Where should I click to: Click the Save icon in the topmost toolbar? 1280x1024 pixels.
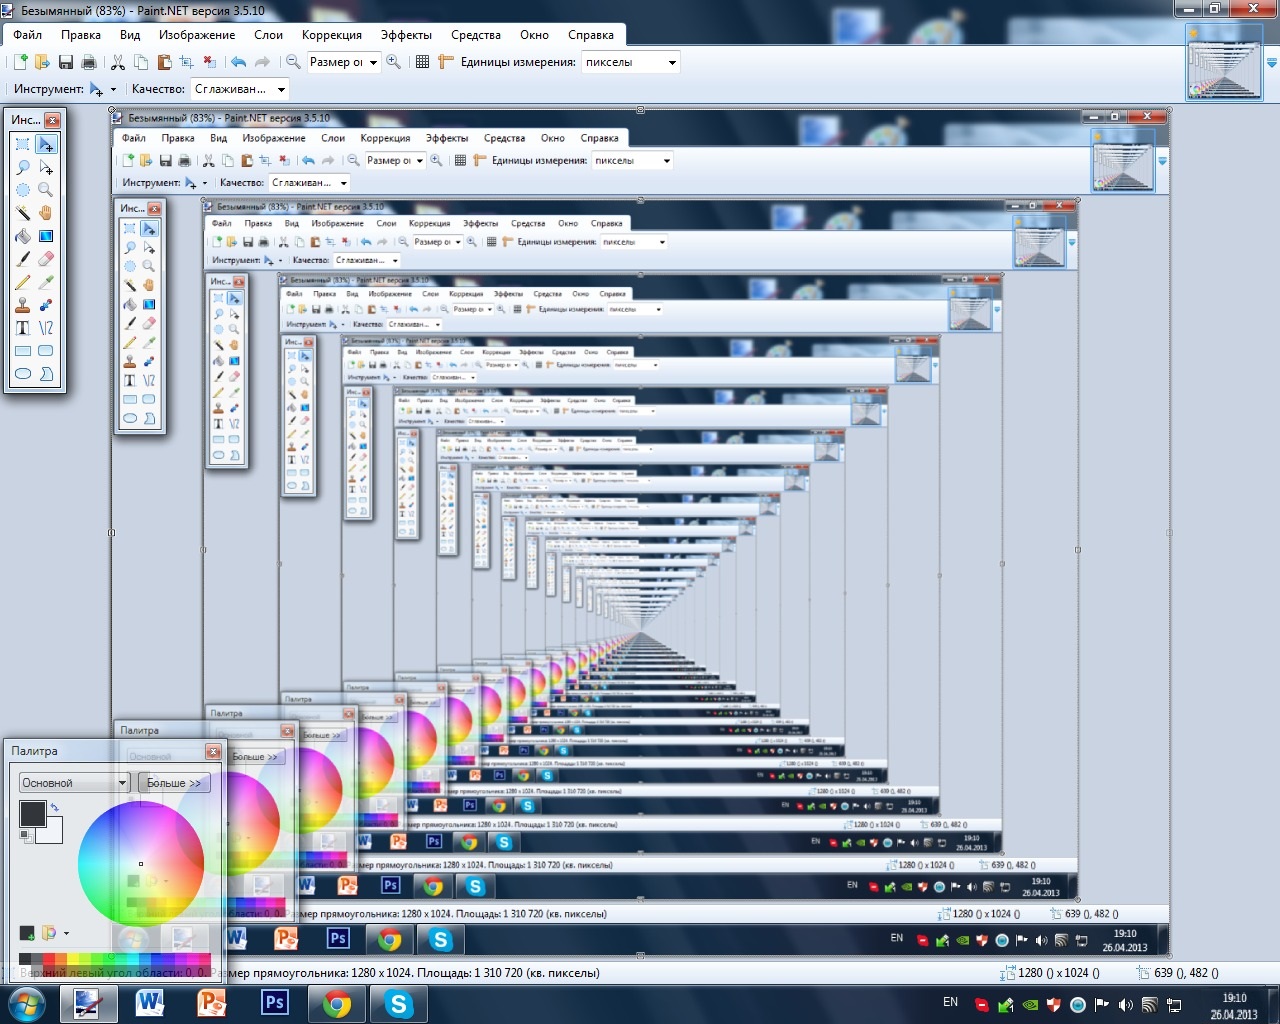point(66,62)
